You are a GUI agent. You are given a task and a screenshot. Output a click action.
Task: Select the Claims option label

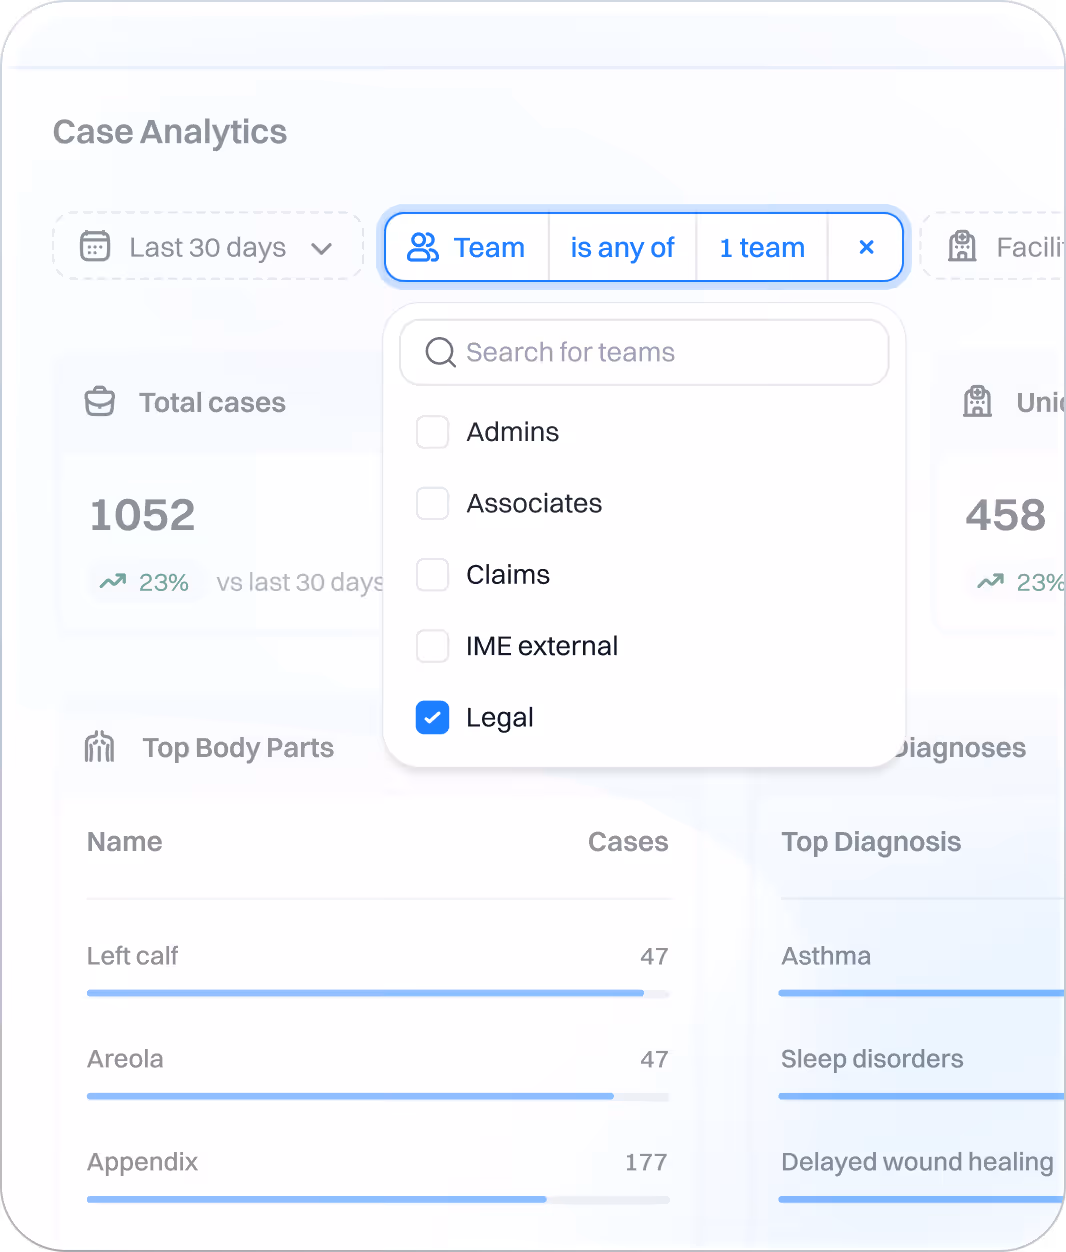[x=508, y=575]
